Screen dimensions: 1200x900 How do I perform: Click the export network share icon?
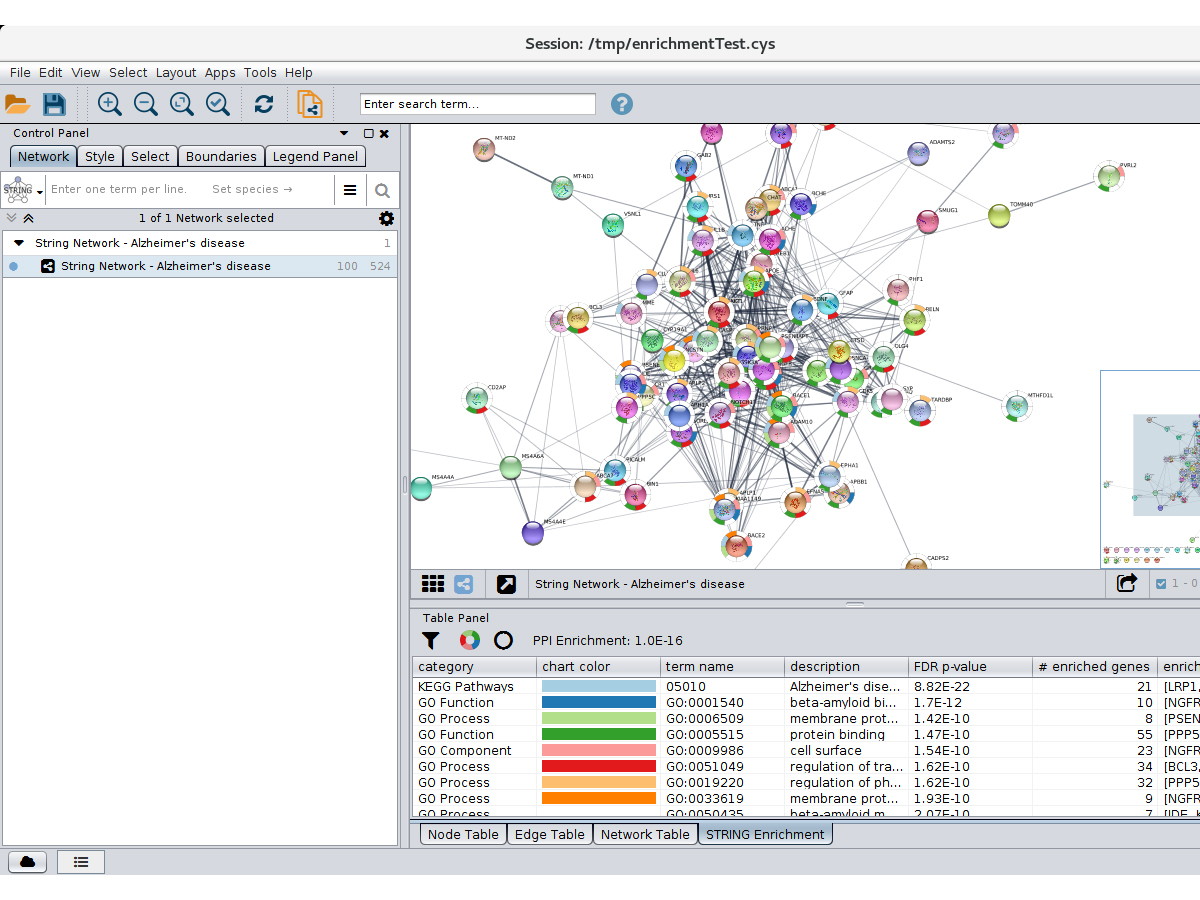coord(1127,584)
